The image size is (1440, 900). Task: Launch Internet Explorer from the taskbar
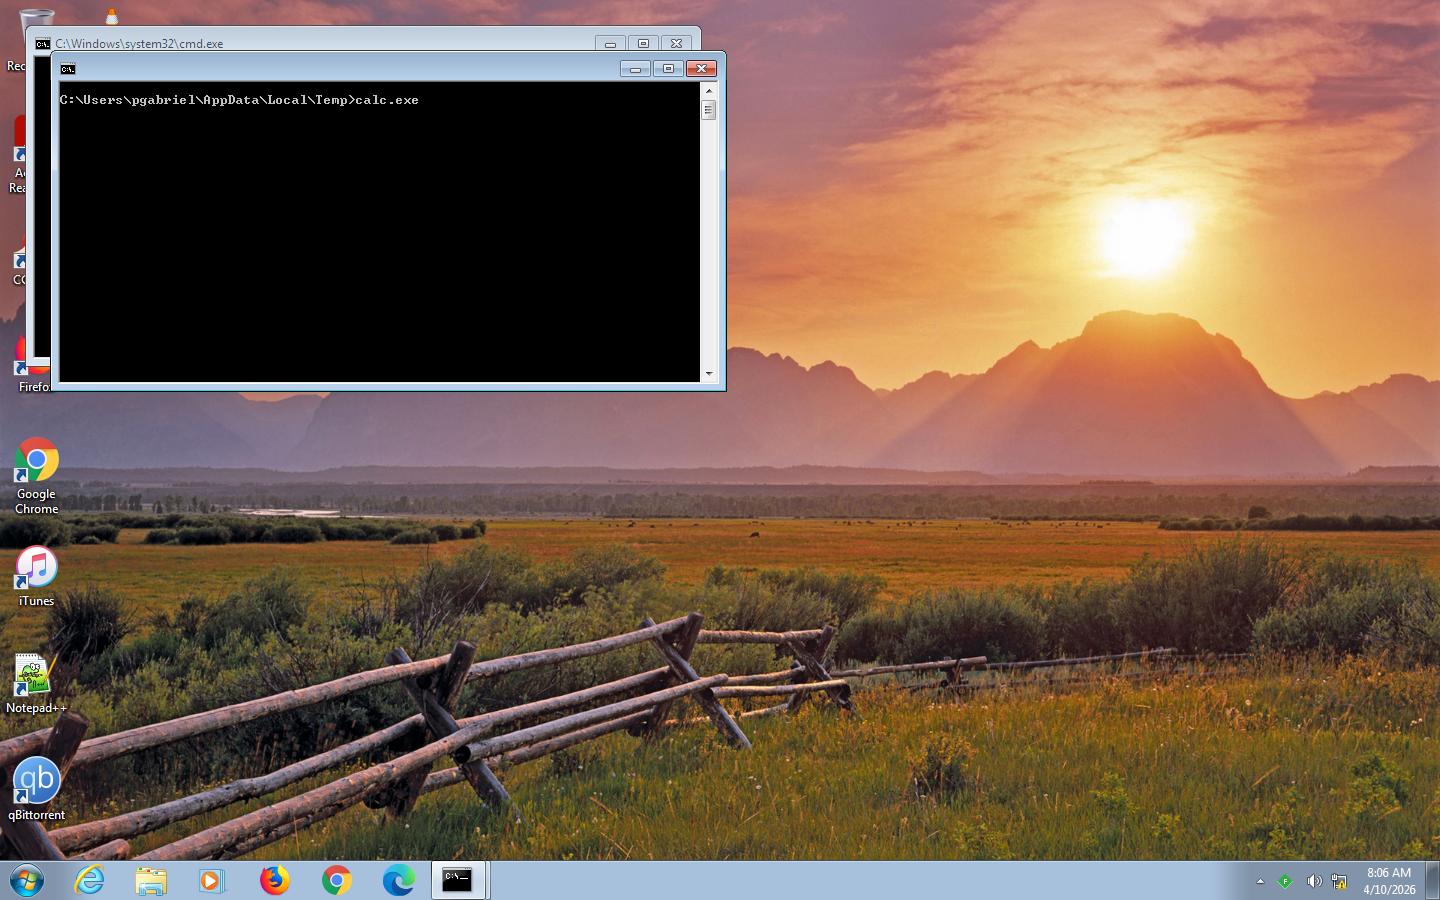pos(90,881)
